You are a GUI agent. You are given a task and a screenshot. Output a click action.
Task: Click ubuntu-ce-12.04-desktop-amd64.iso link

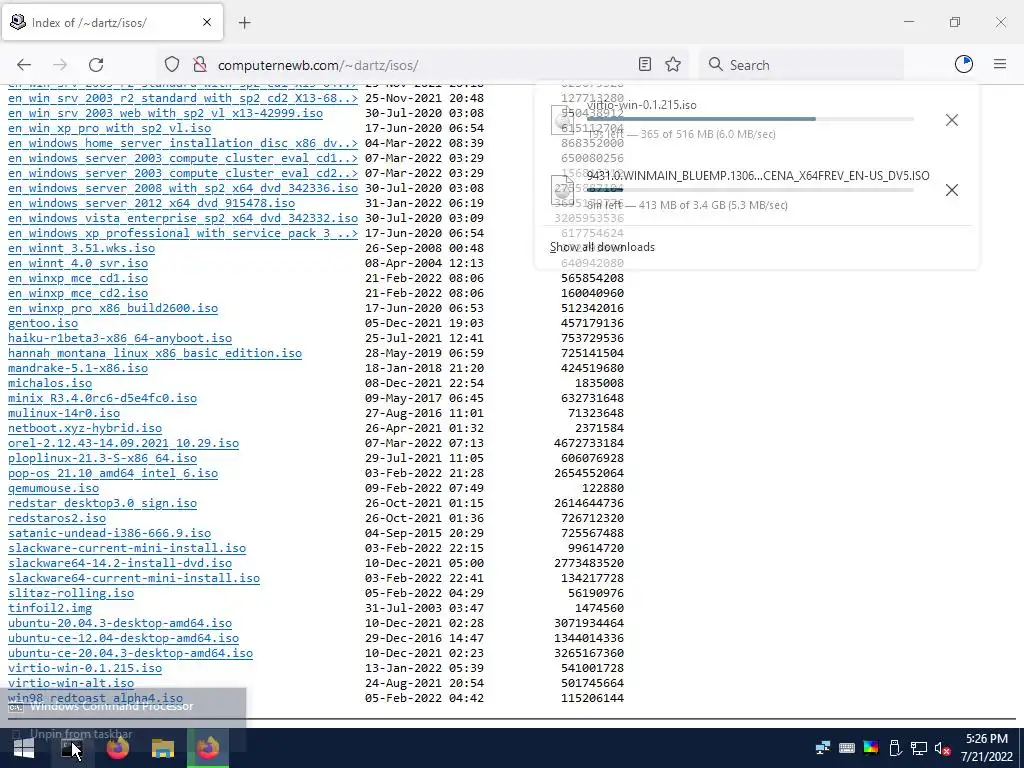pyautogui.click(x=123, y=639)
